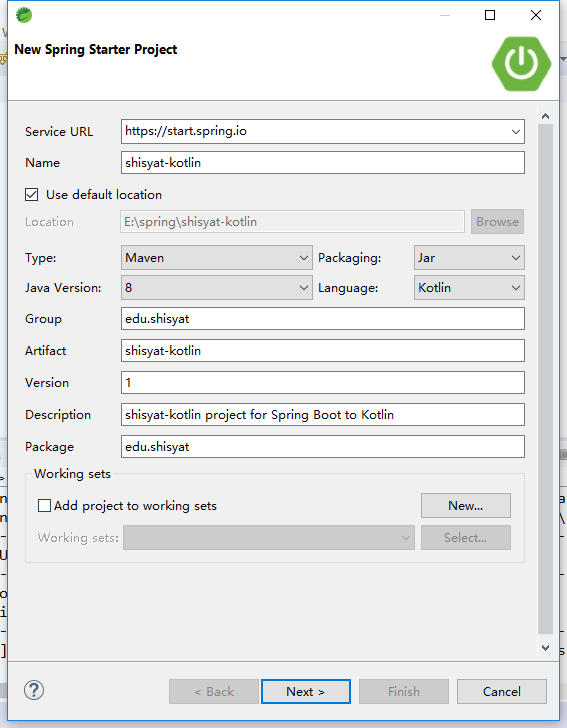Click the Working sets group label
Screen dimensions: 567x728
pyautogui.click(x=72, y=474)
